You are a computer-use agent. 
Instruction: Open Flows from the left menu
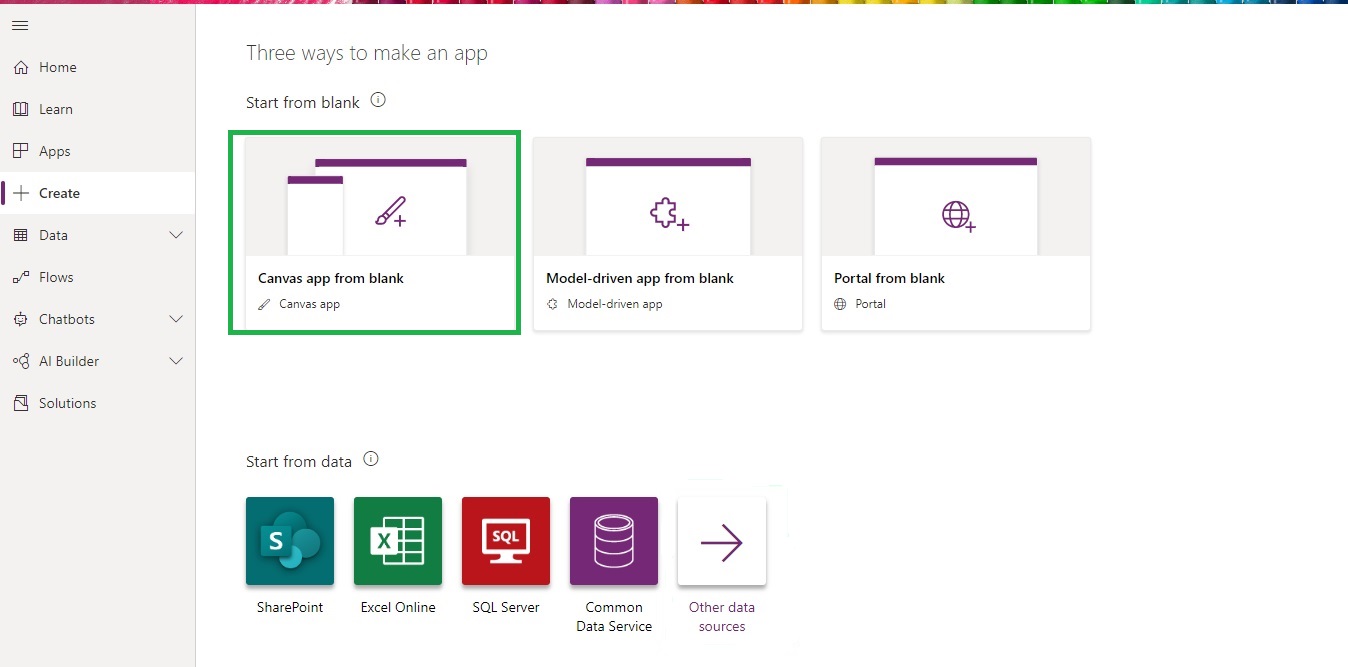pos(56,277)
